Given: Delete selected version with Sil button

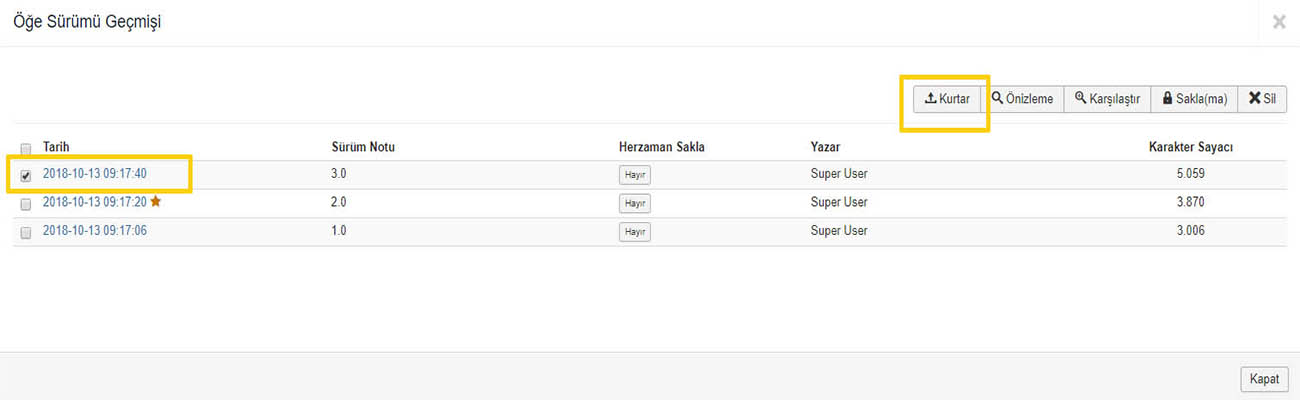Looking at the screenshot, I should click(x=1262, y=99).
